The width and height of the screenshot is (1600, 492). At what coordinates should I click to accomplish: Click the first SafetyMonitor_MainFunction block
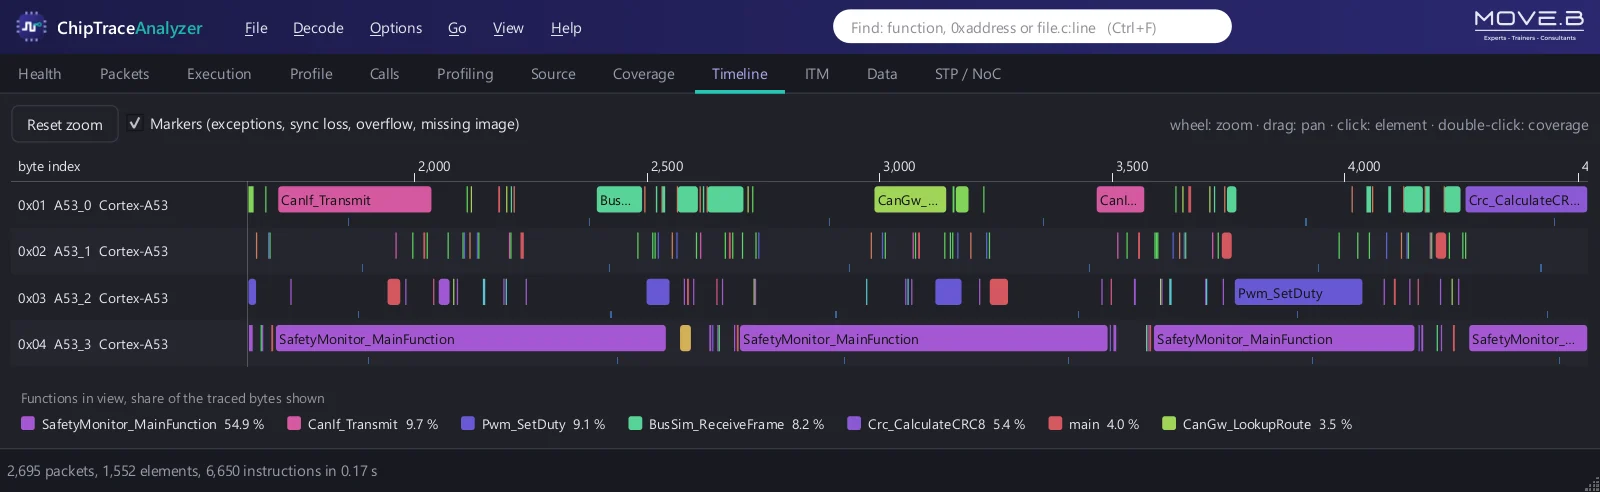tap(471, 339)
